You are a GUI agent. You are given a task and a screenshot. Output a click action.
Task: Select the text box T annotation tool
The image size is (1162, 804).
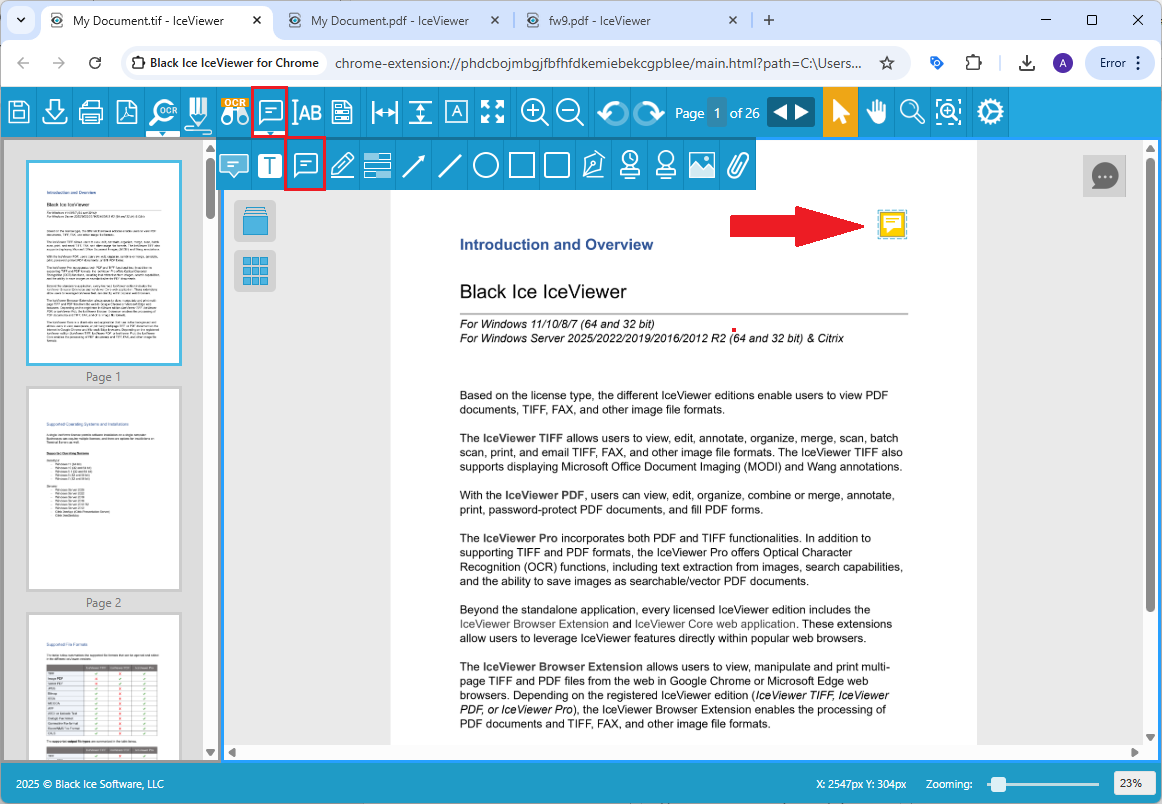coord(270,165)
